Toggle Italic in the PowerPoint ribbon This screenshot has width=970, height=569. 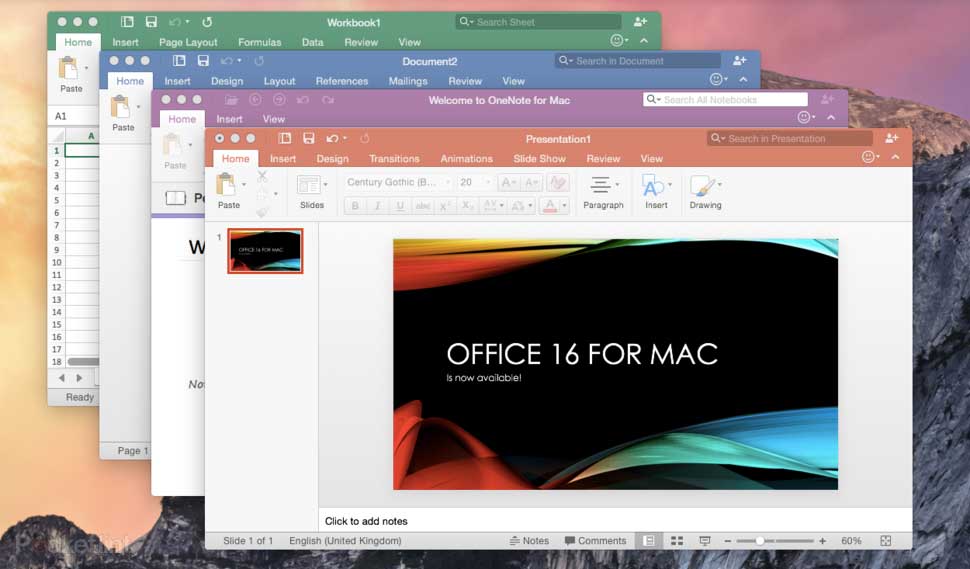coord(377,206)
